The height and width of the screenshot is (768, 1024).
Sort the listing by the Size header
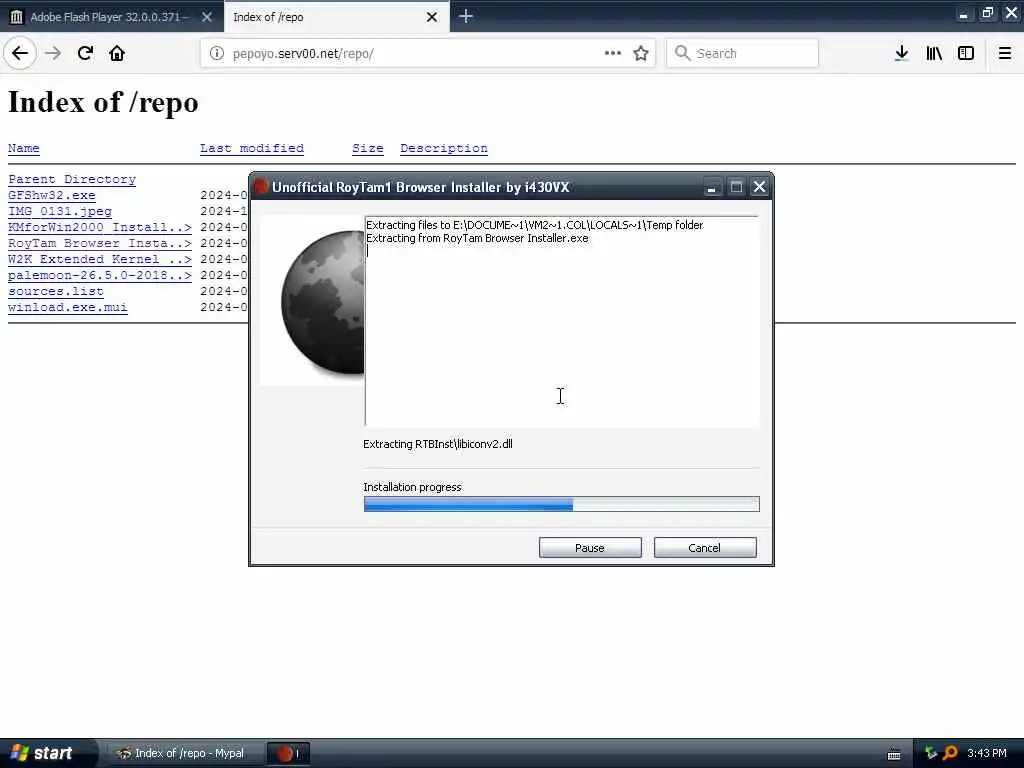coord(368,148)
